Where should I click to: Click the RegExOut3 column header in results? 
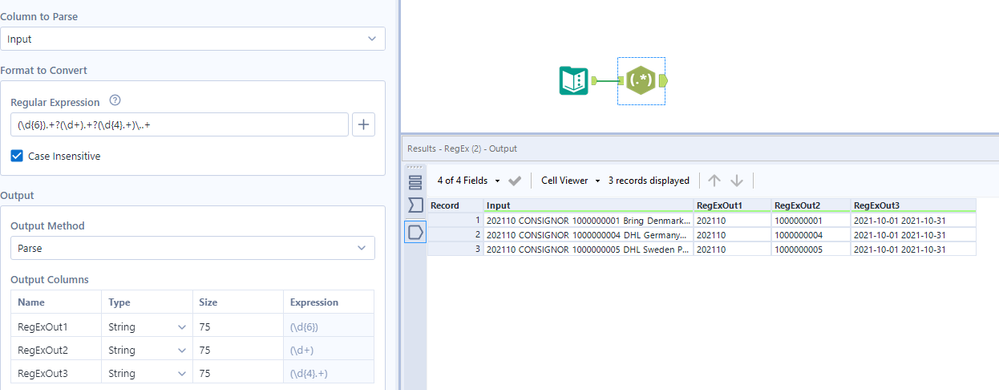point(914,205)
